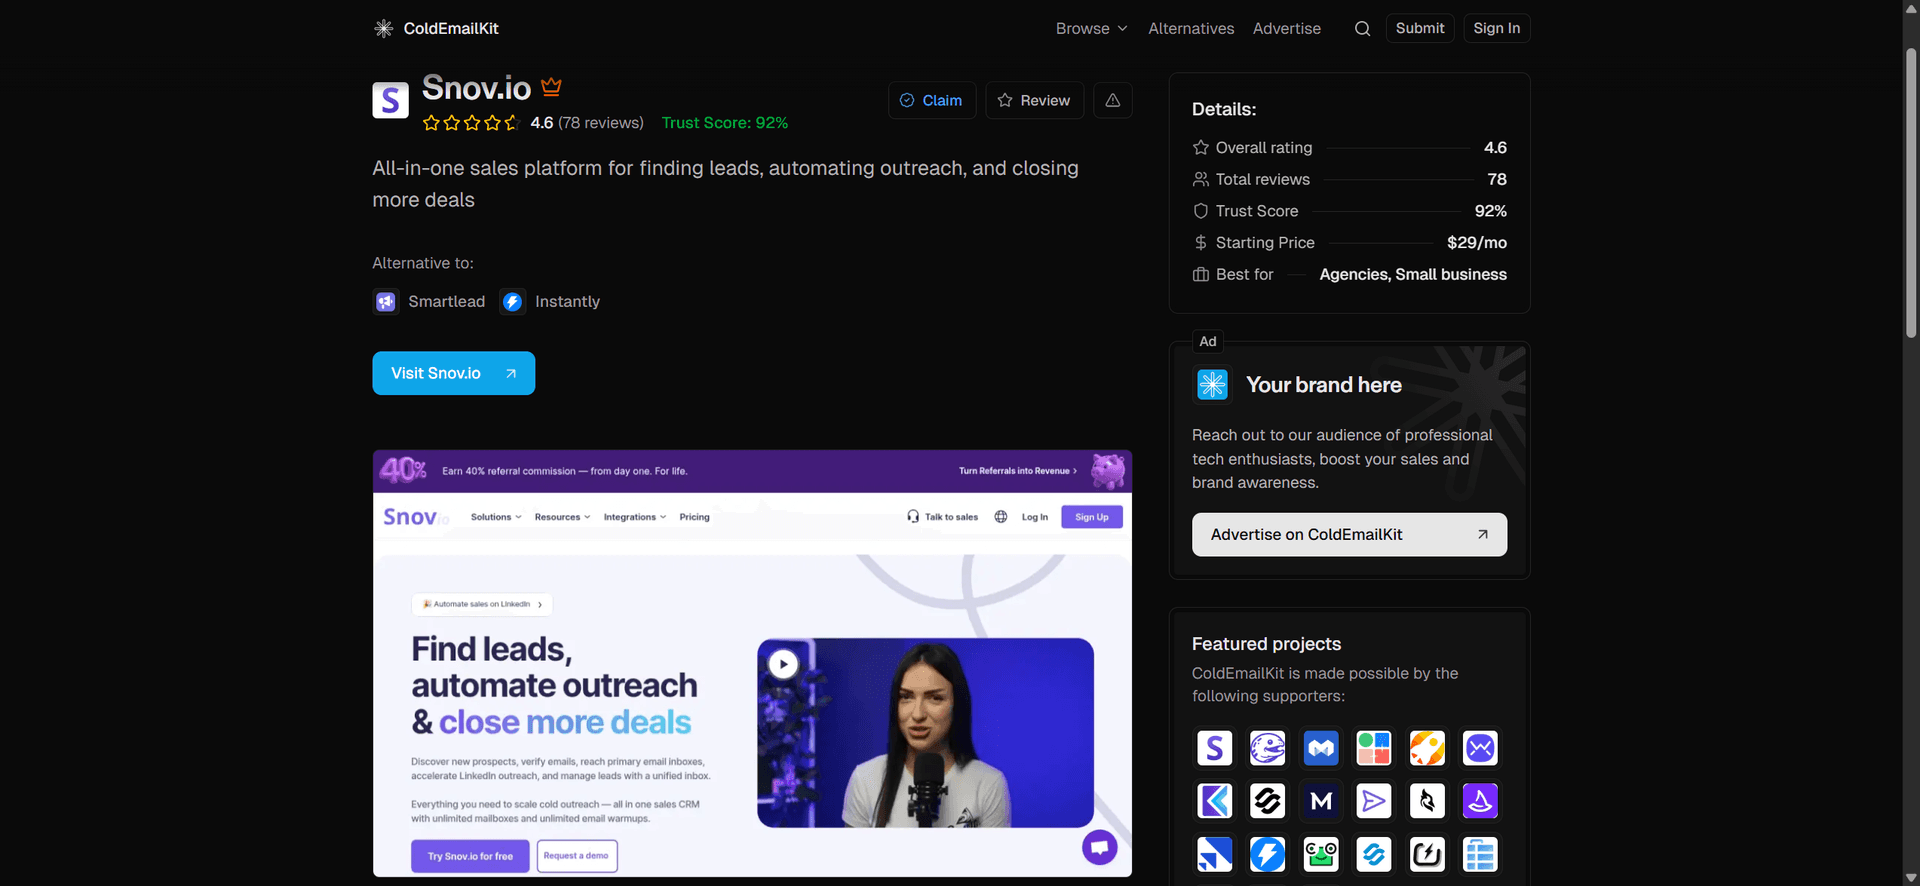Open the purple wizard hat featured project
Screen dimensions: 1920x886
(x=1480, y=801)
